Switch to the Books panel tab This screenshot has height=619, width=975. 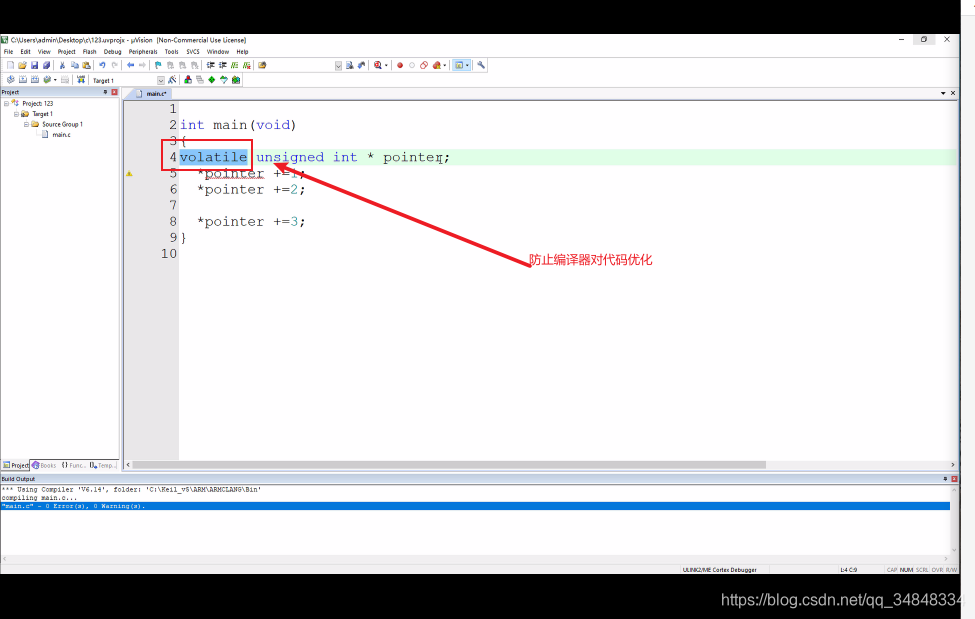44,465
